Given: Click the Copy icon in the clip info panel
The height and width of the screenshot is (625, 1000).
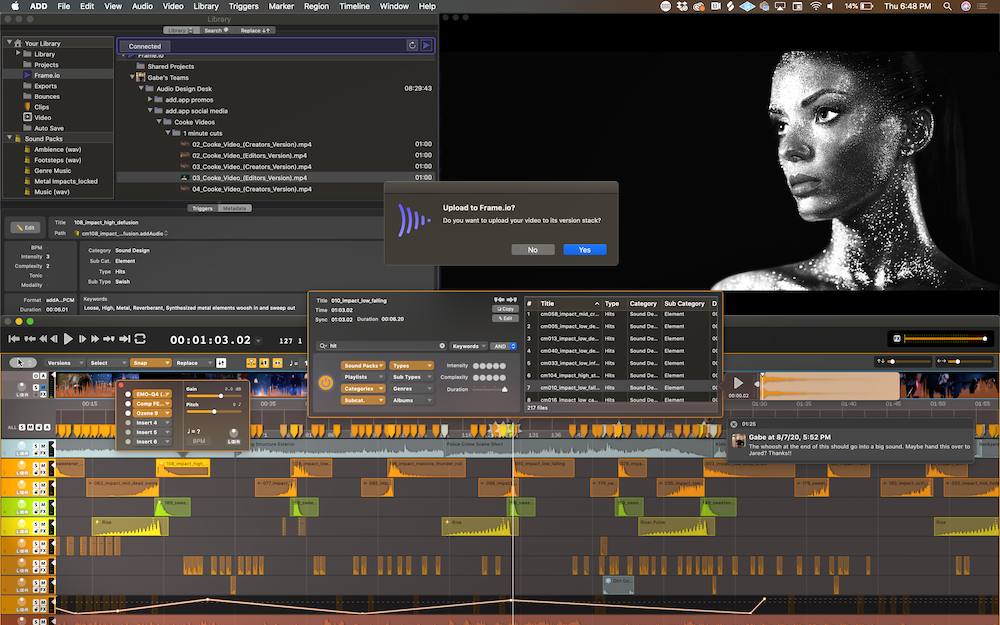Looking at the screenshot, I should [x=506, y=309].
